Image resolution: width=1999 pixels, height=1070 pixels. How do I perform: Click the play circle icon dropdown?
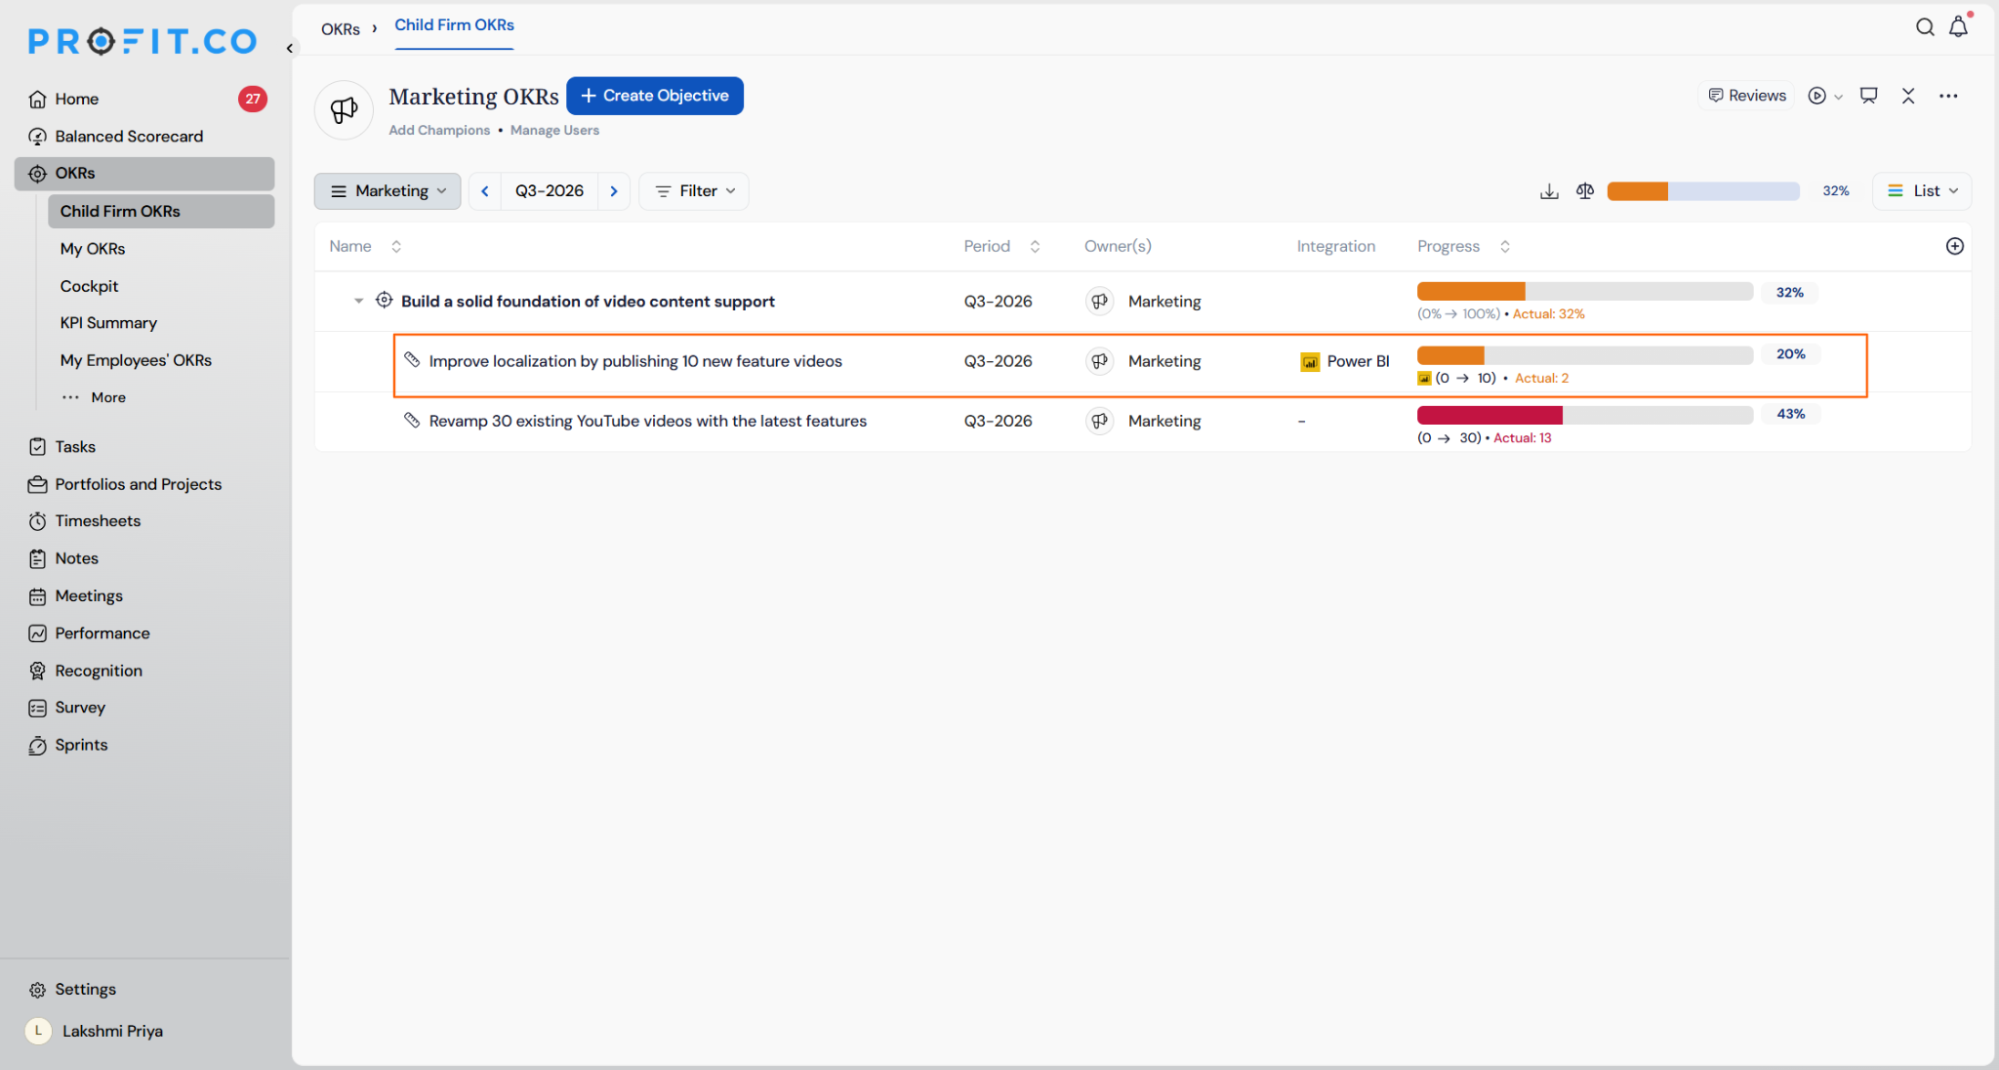[x=1825, y=96]
